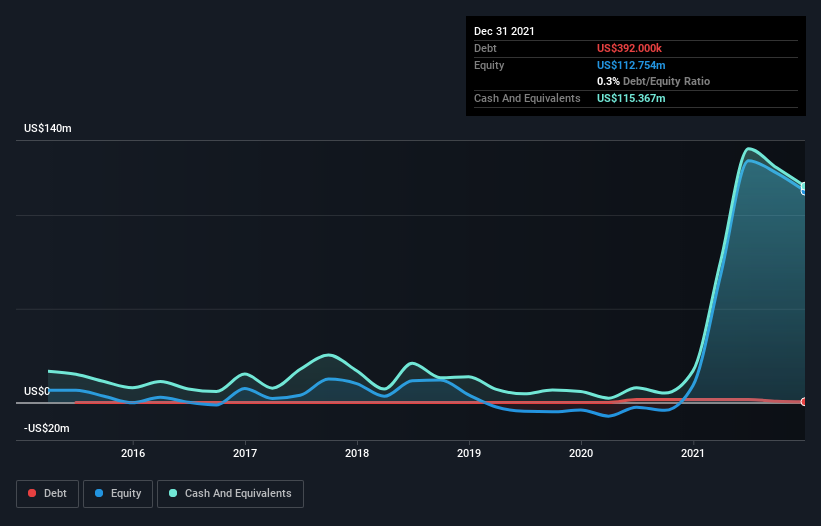Screen dimensions: 821x526
Task: Select the 2018 x-axis label
Action: tap(357, 453)
